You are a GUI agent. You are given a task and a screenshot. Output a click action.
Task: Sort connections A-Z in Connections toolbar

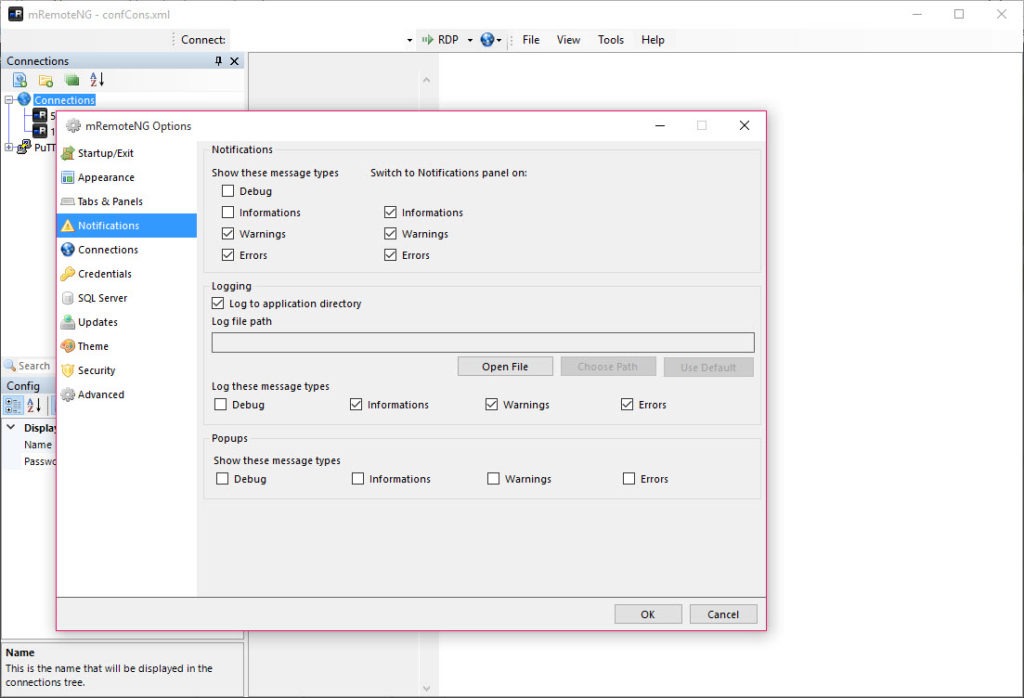[97, 80]
